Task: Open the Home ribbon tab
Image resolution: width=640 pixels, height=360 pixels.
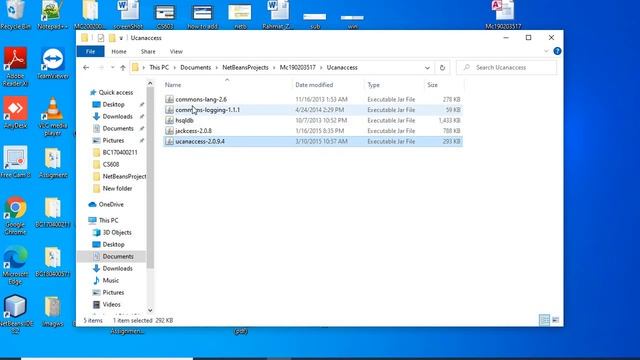Action: [119, 51]
